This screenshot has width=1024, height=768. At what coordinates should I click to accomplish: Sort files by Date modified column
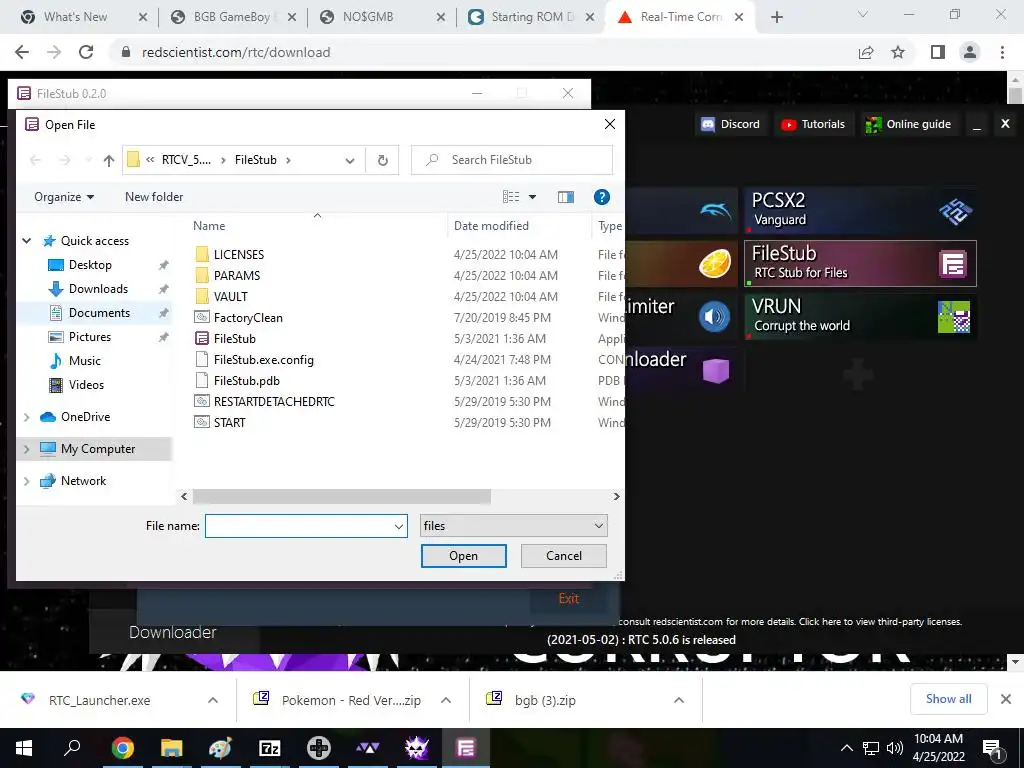(491, 226)
